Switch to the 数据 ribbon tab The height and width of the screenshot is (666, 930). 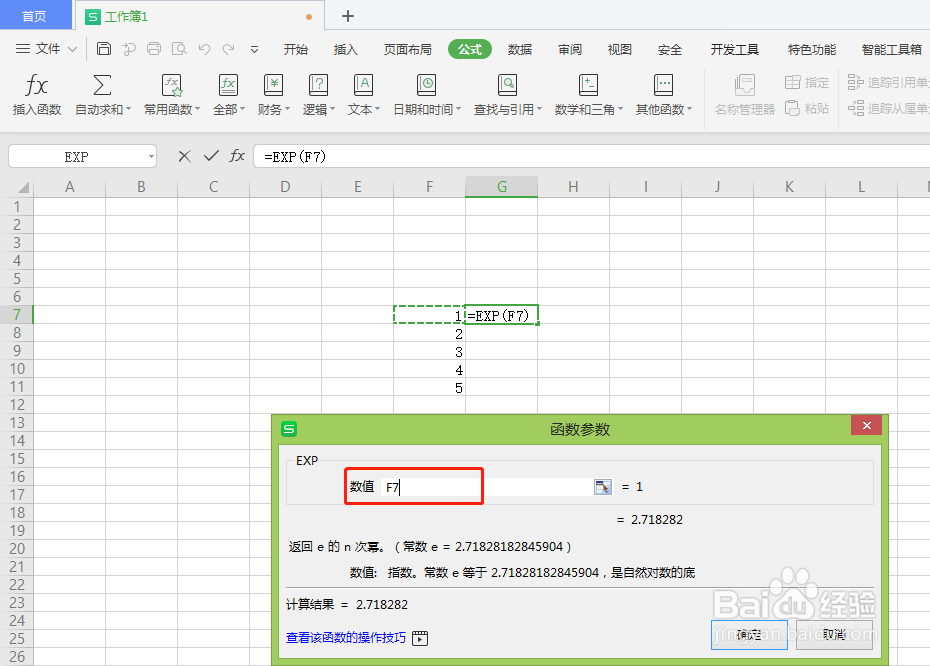click(520, 48)
